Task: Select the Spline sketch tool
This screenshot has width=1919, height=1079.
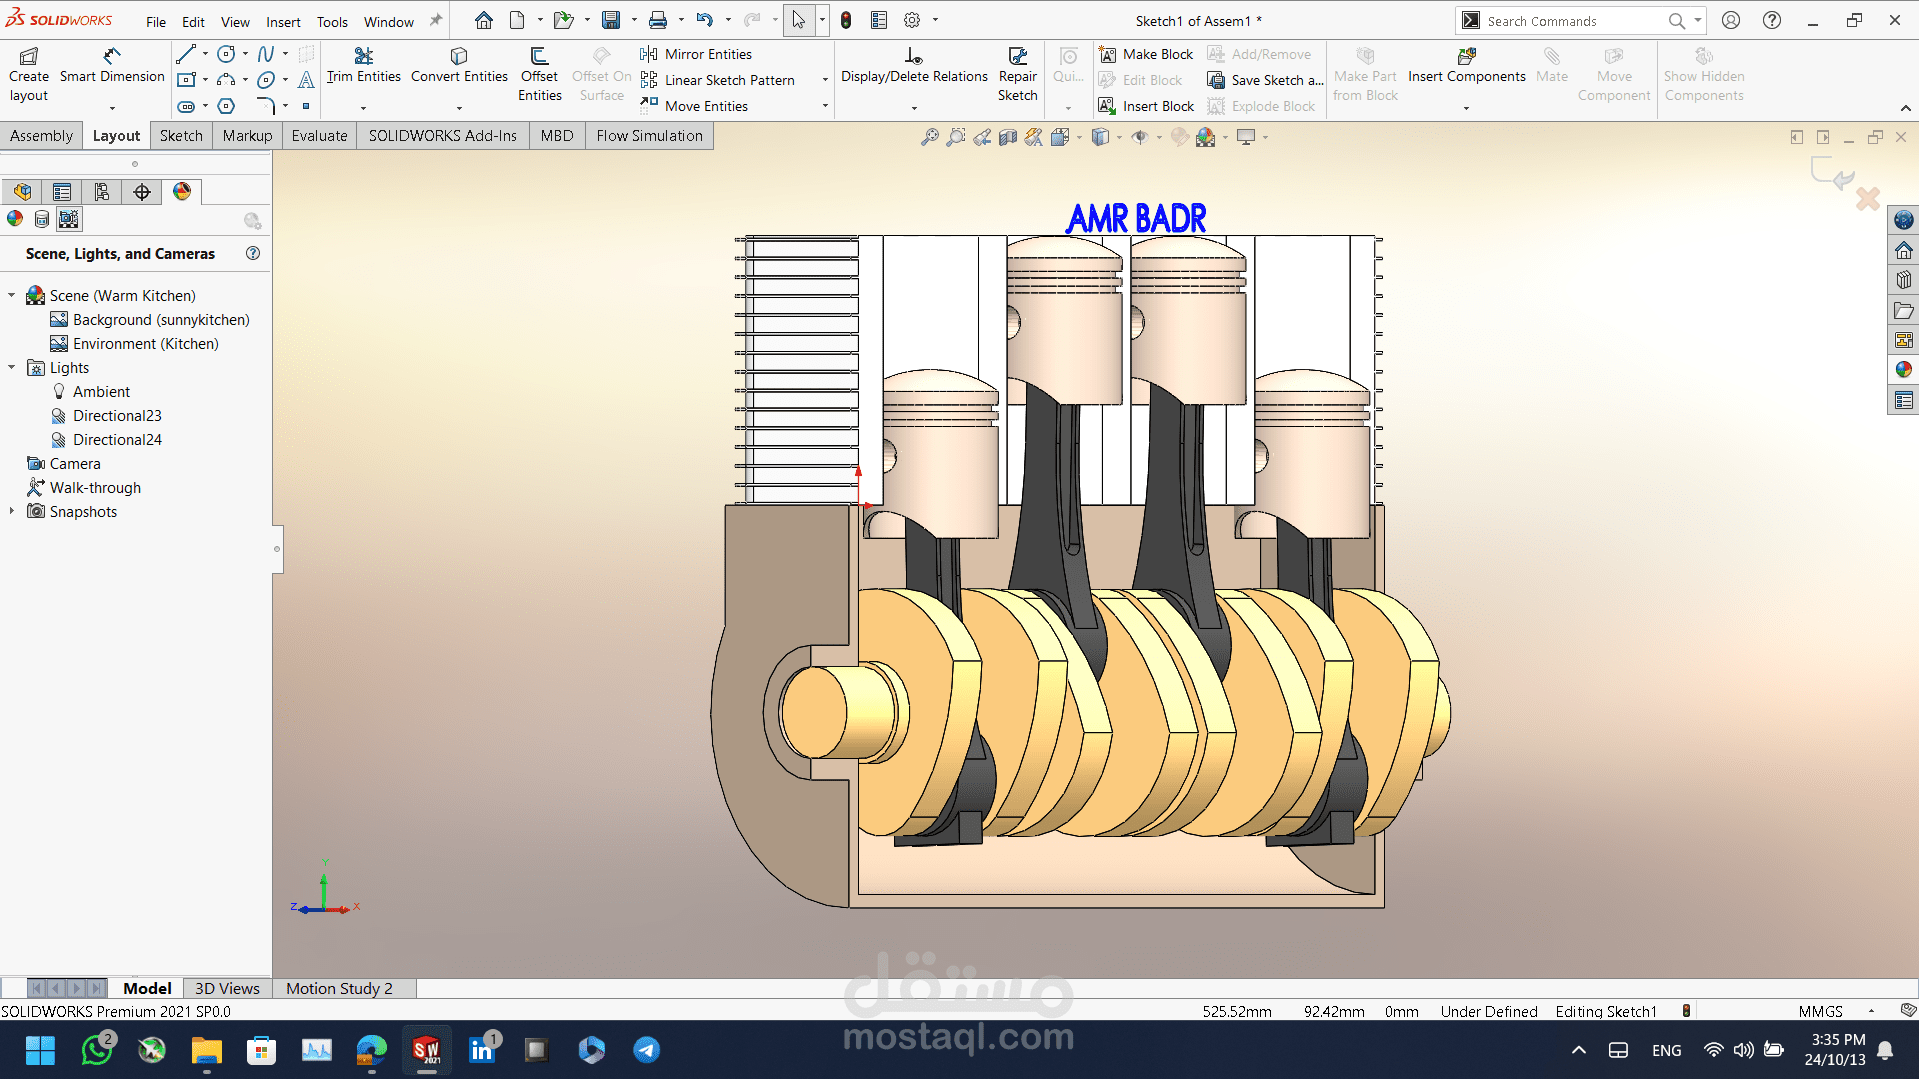Action: click(x=265, y=54)
